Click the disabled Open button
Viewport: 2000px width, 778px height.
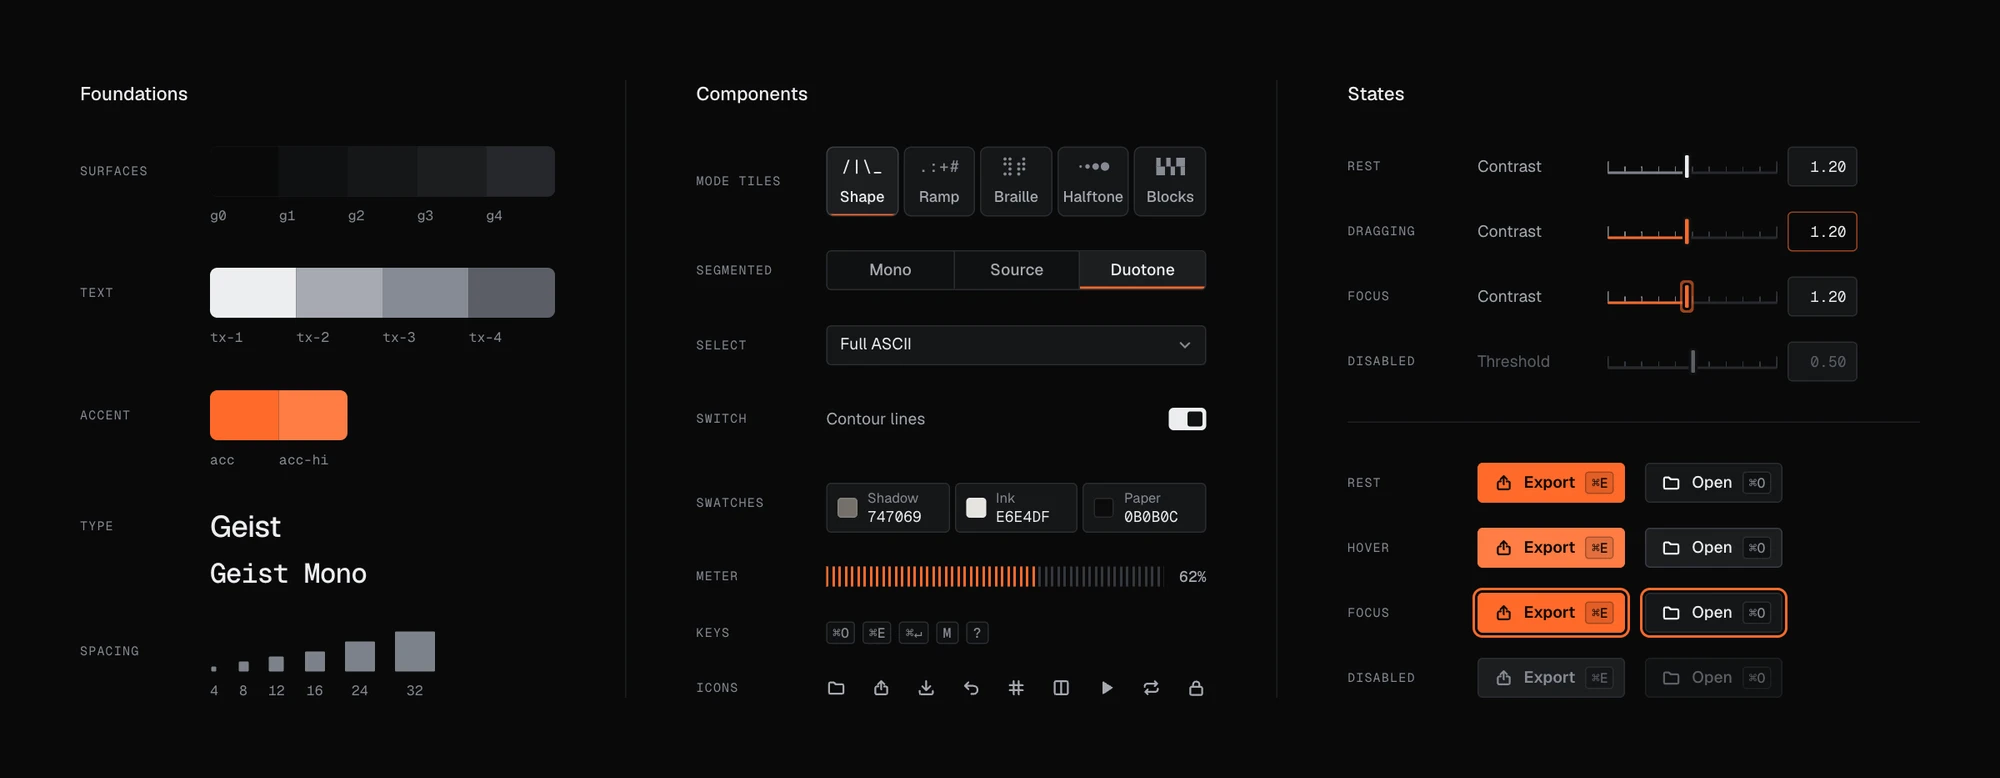[1714, 678]
